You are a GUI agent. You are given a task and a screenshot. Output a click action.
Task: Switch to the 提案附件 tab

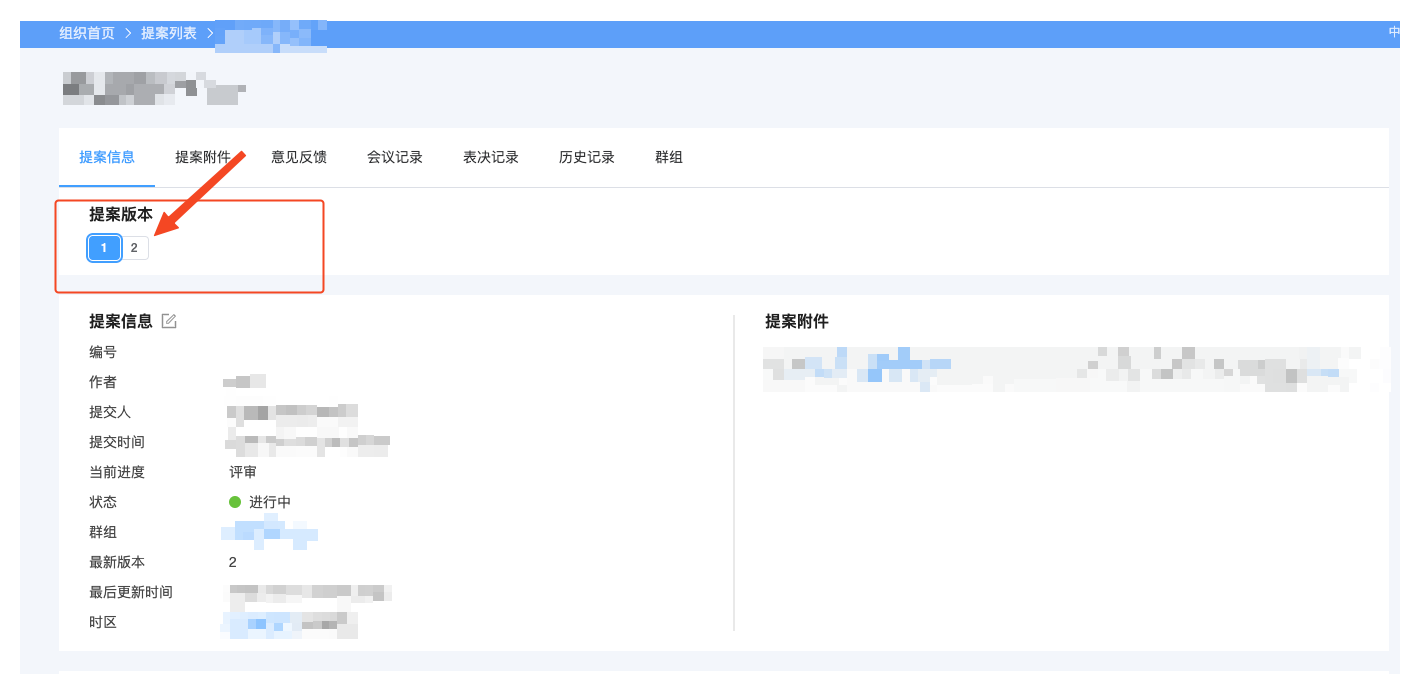point(203,157)
